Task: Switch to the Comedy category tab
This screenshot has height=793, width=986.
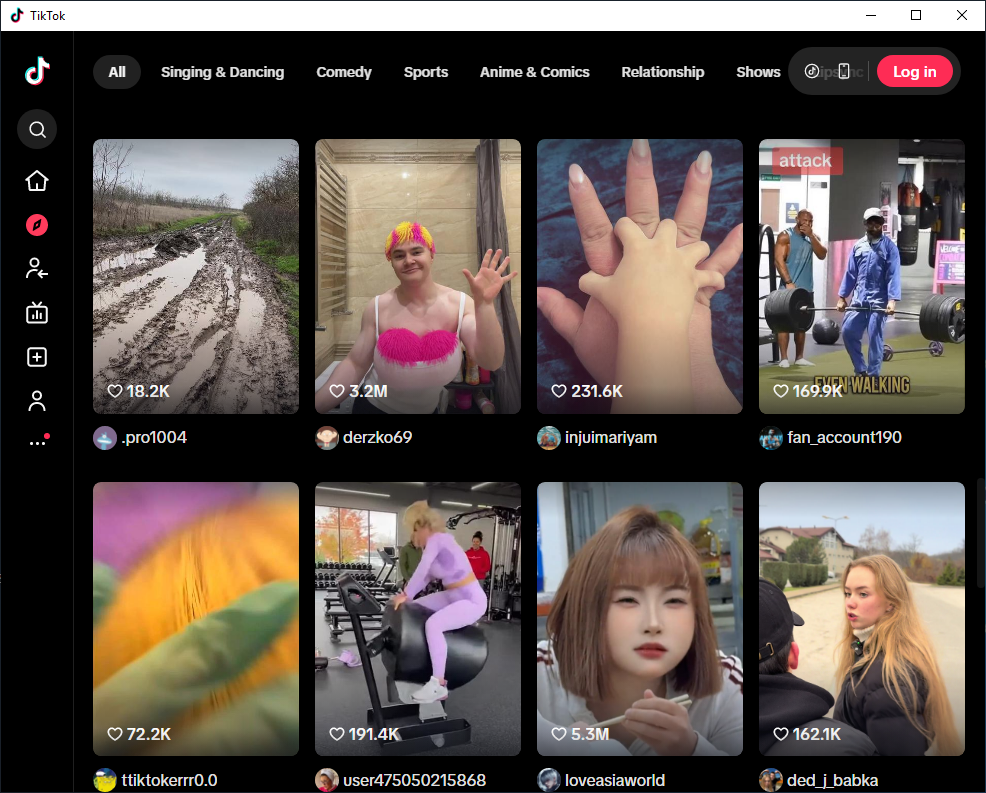Action: pos(344,71)
